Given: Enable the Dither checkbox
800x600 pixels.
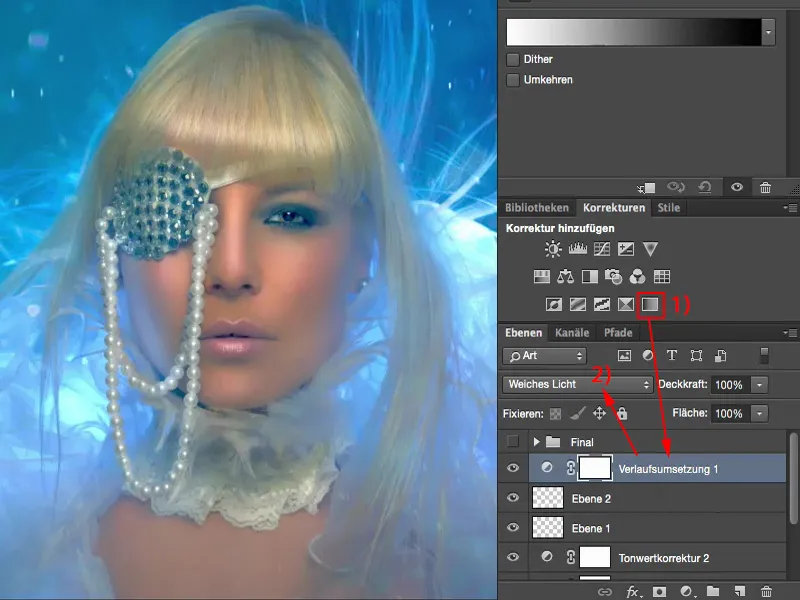Looking at the screenshot, I should 513,59.
